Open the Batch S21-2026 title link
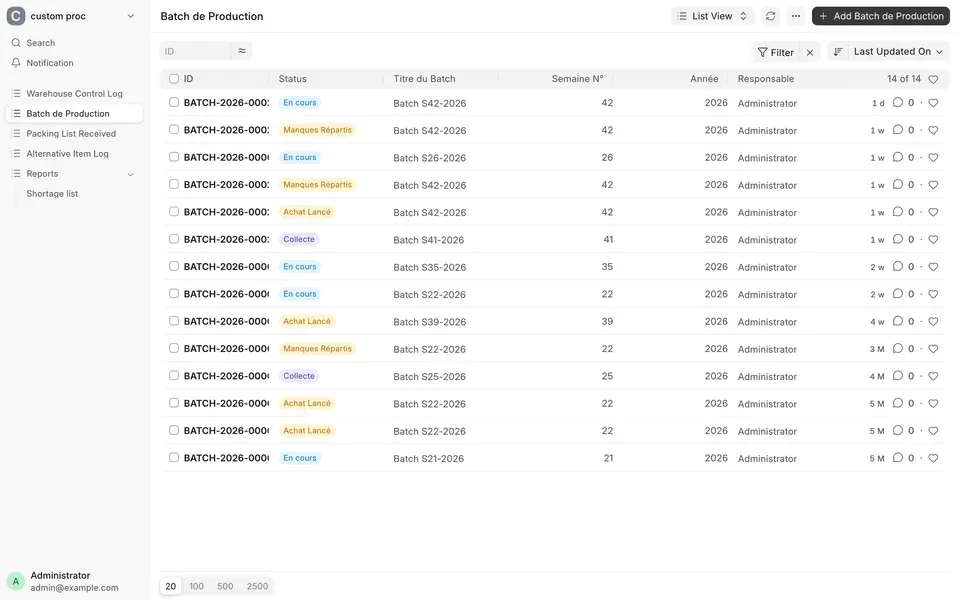Image resolution: width=960 pixels, height=600 pixels. [x=429, y=459]
